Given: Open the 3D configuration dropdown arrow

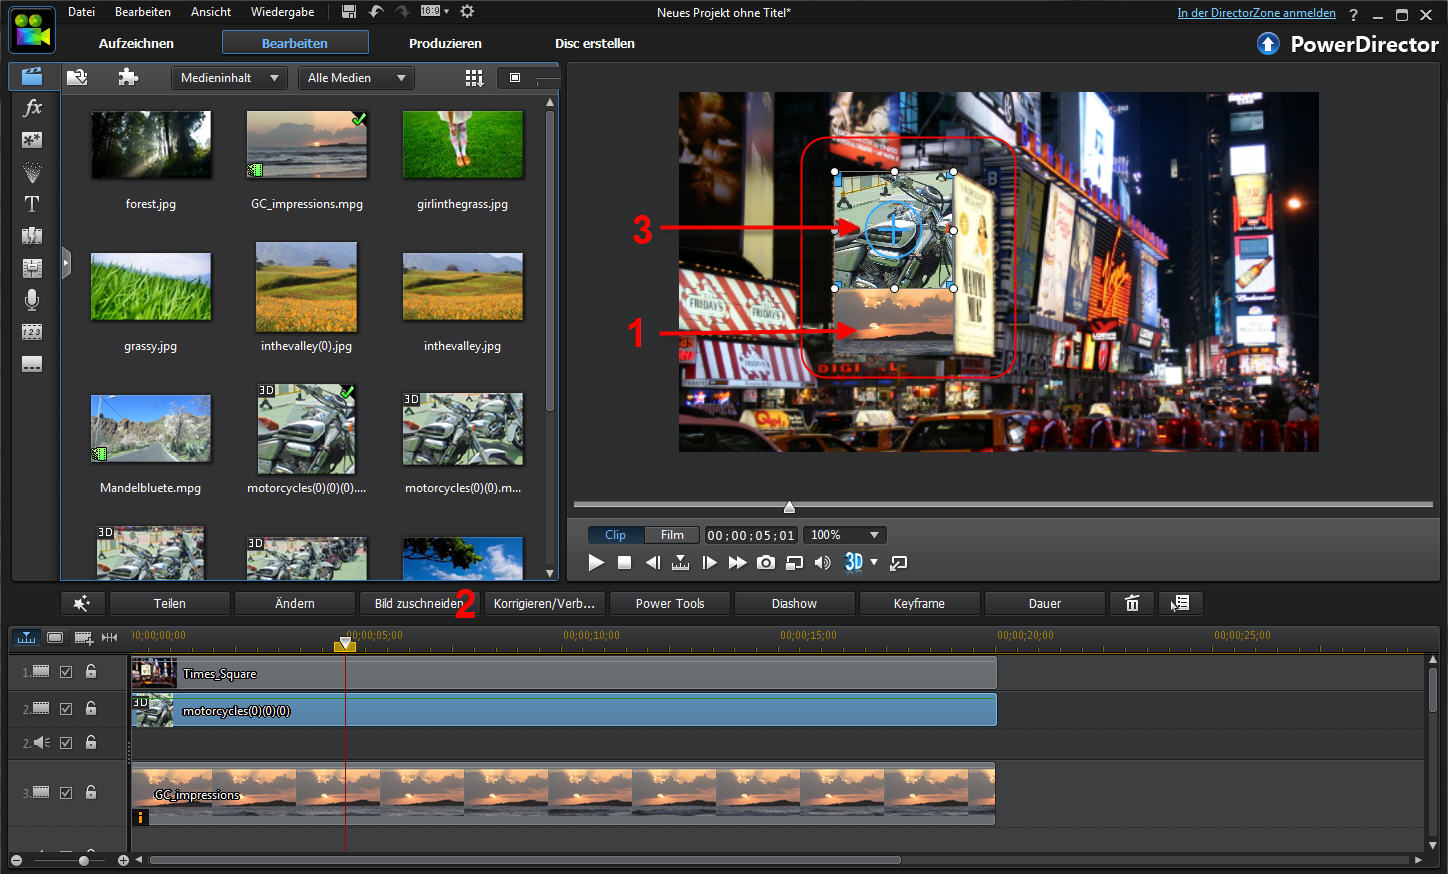Looking at the screenshot, I should point(874,562).
